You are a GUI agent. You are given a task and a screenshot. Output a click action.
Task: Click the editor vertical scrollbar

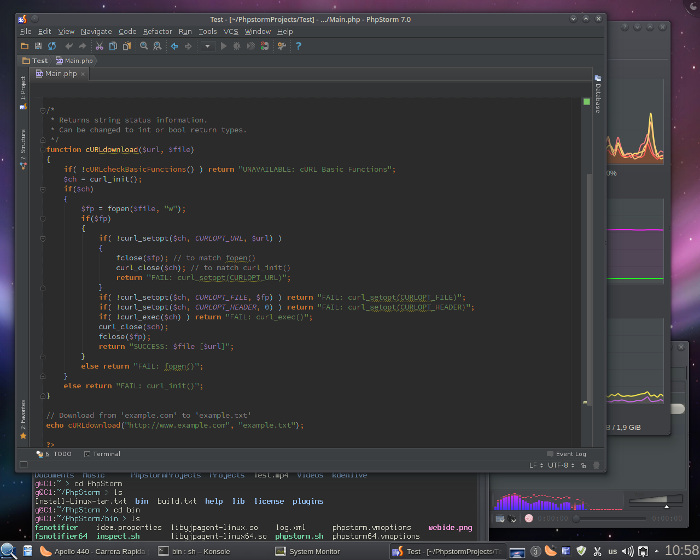[589, 289]
